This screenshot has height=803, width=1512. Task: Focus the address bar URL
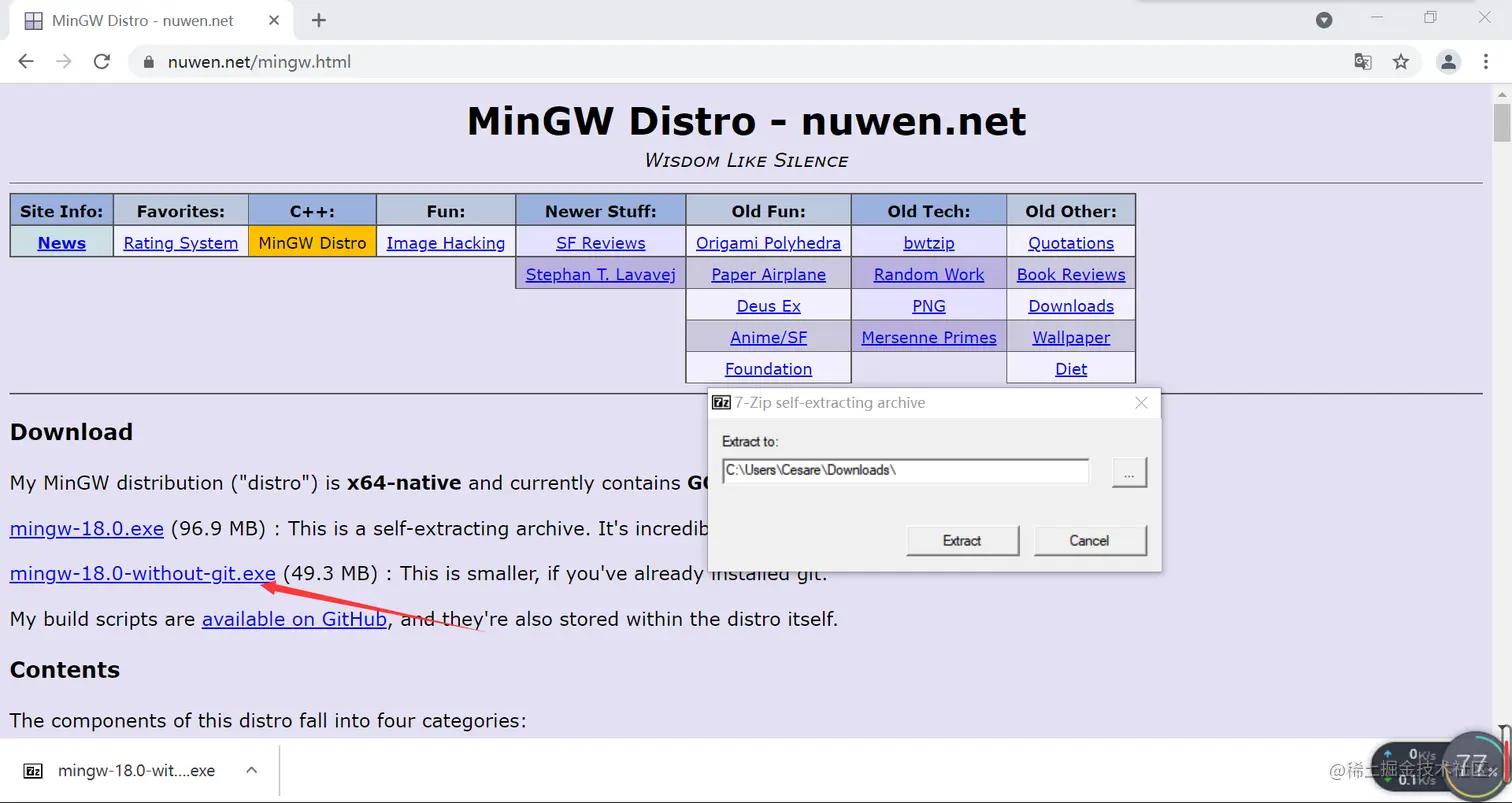coord(259,62)
